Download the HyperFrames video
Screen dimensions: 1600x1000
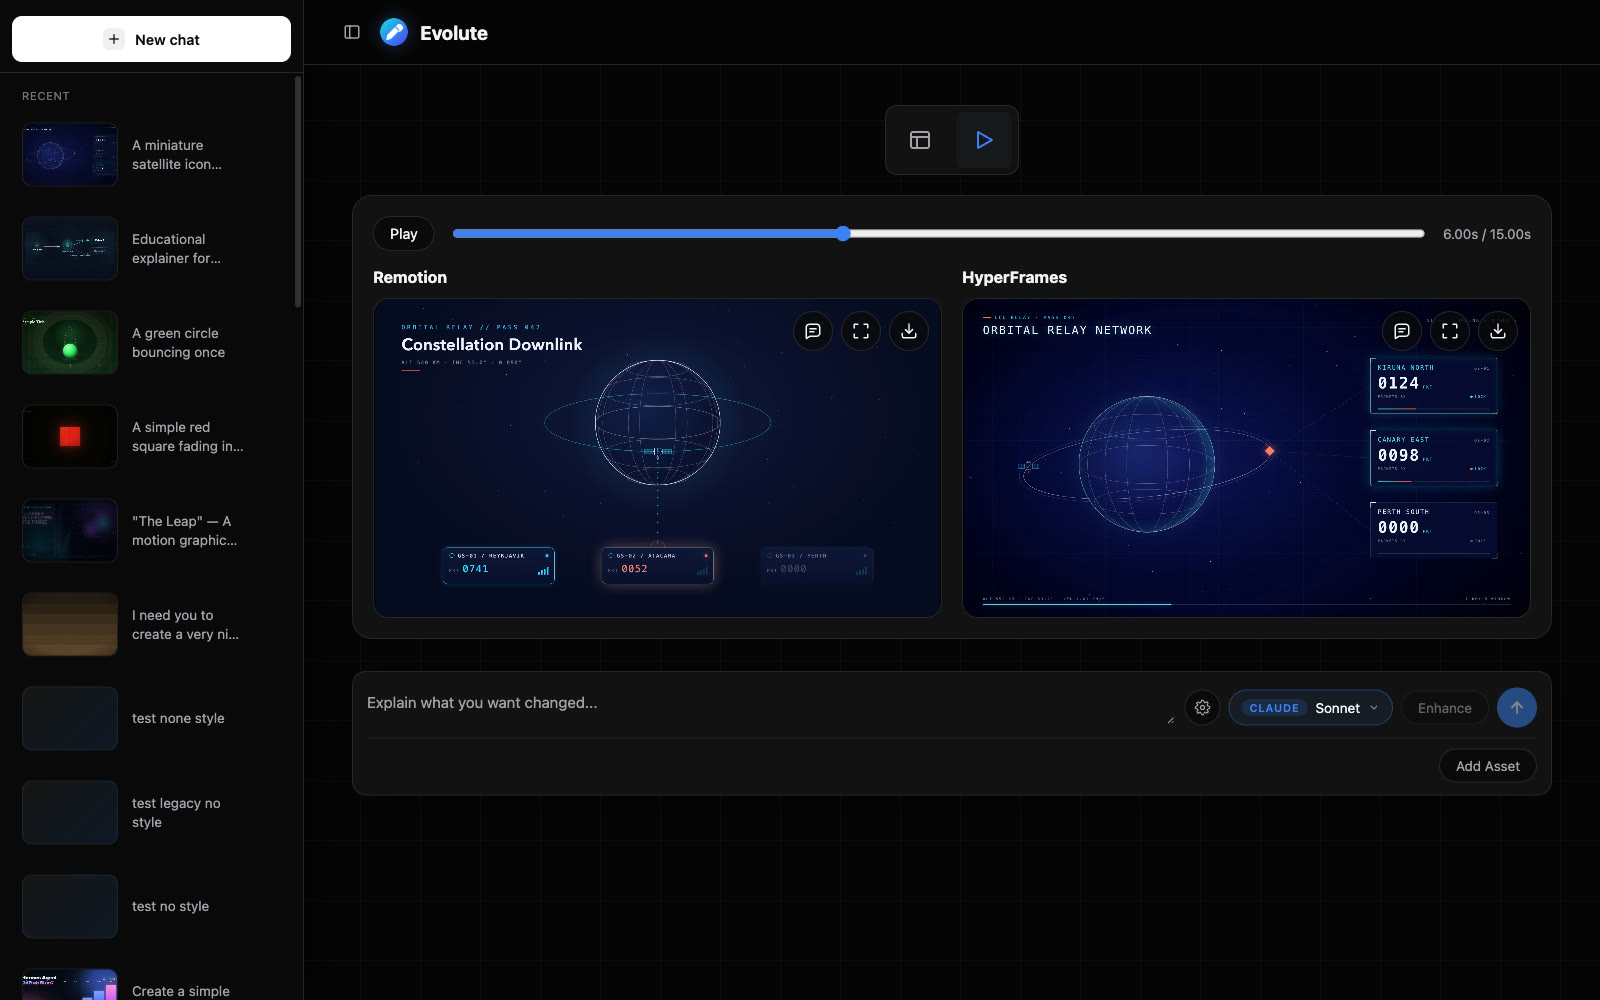click(1498, 331)
